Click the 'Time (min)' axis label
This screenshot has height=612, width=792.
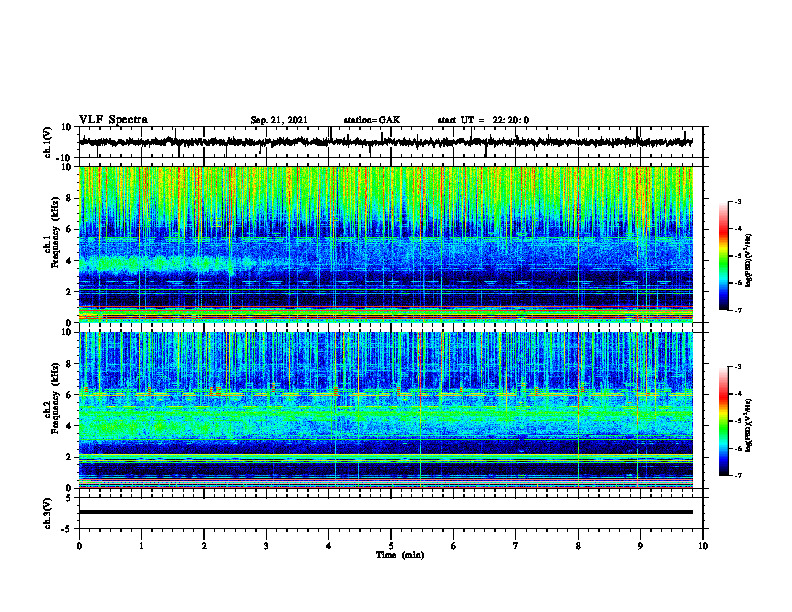point(400,555)
